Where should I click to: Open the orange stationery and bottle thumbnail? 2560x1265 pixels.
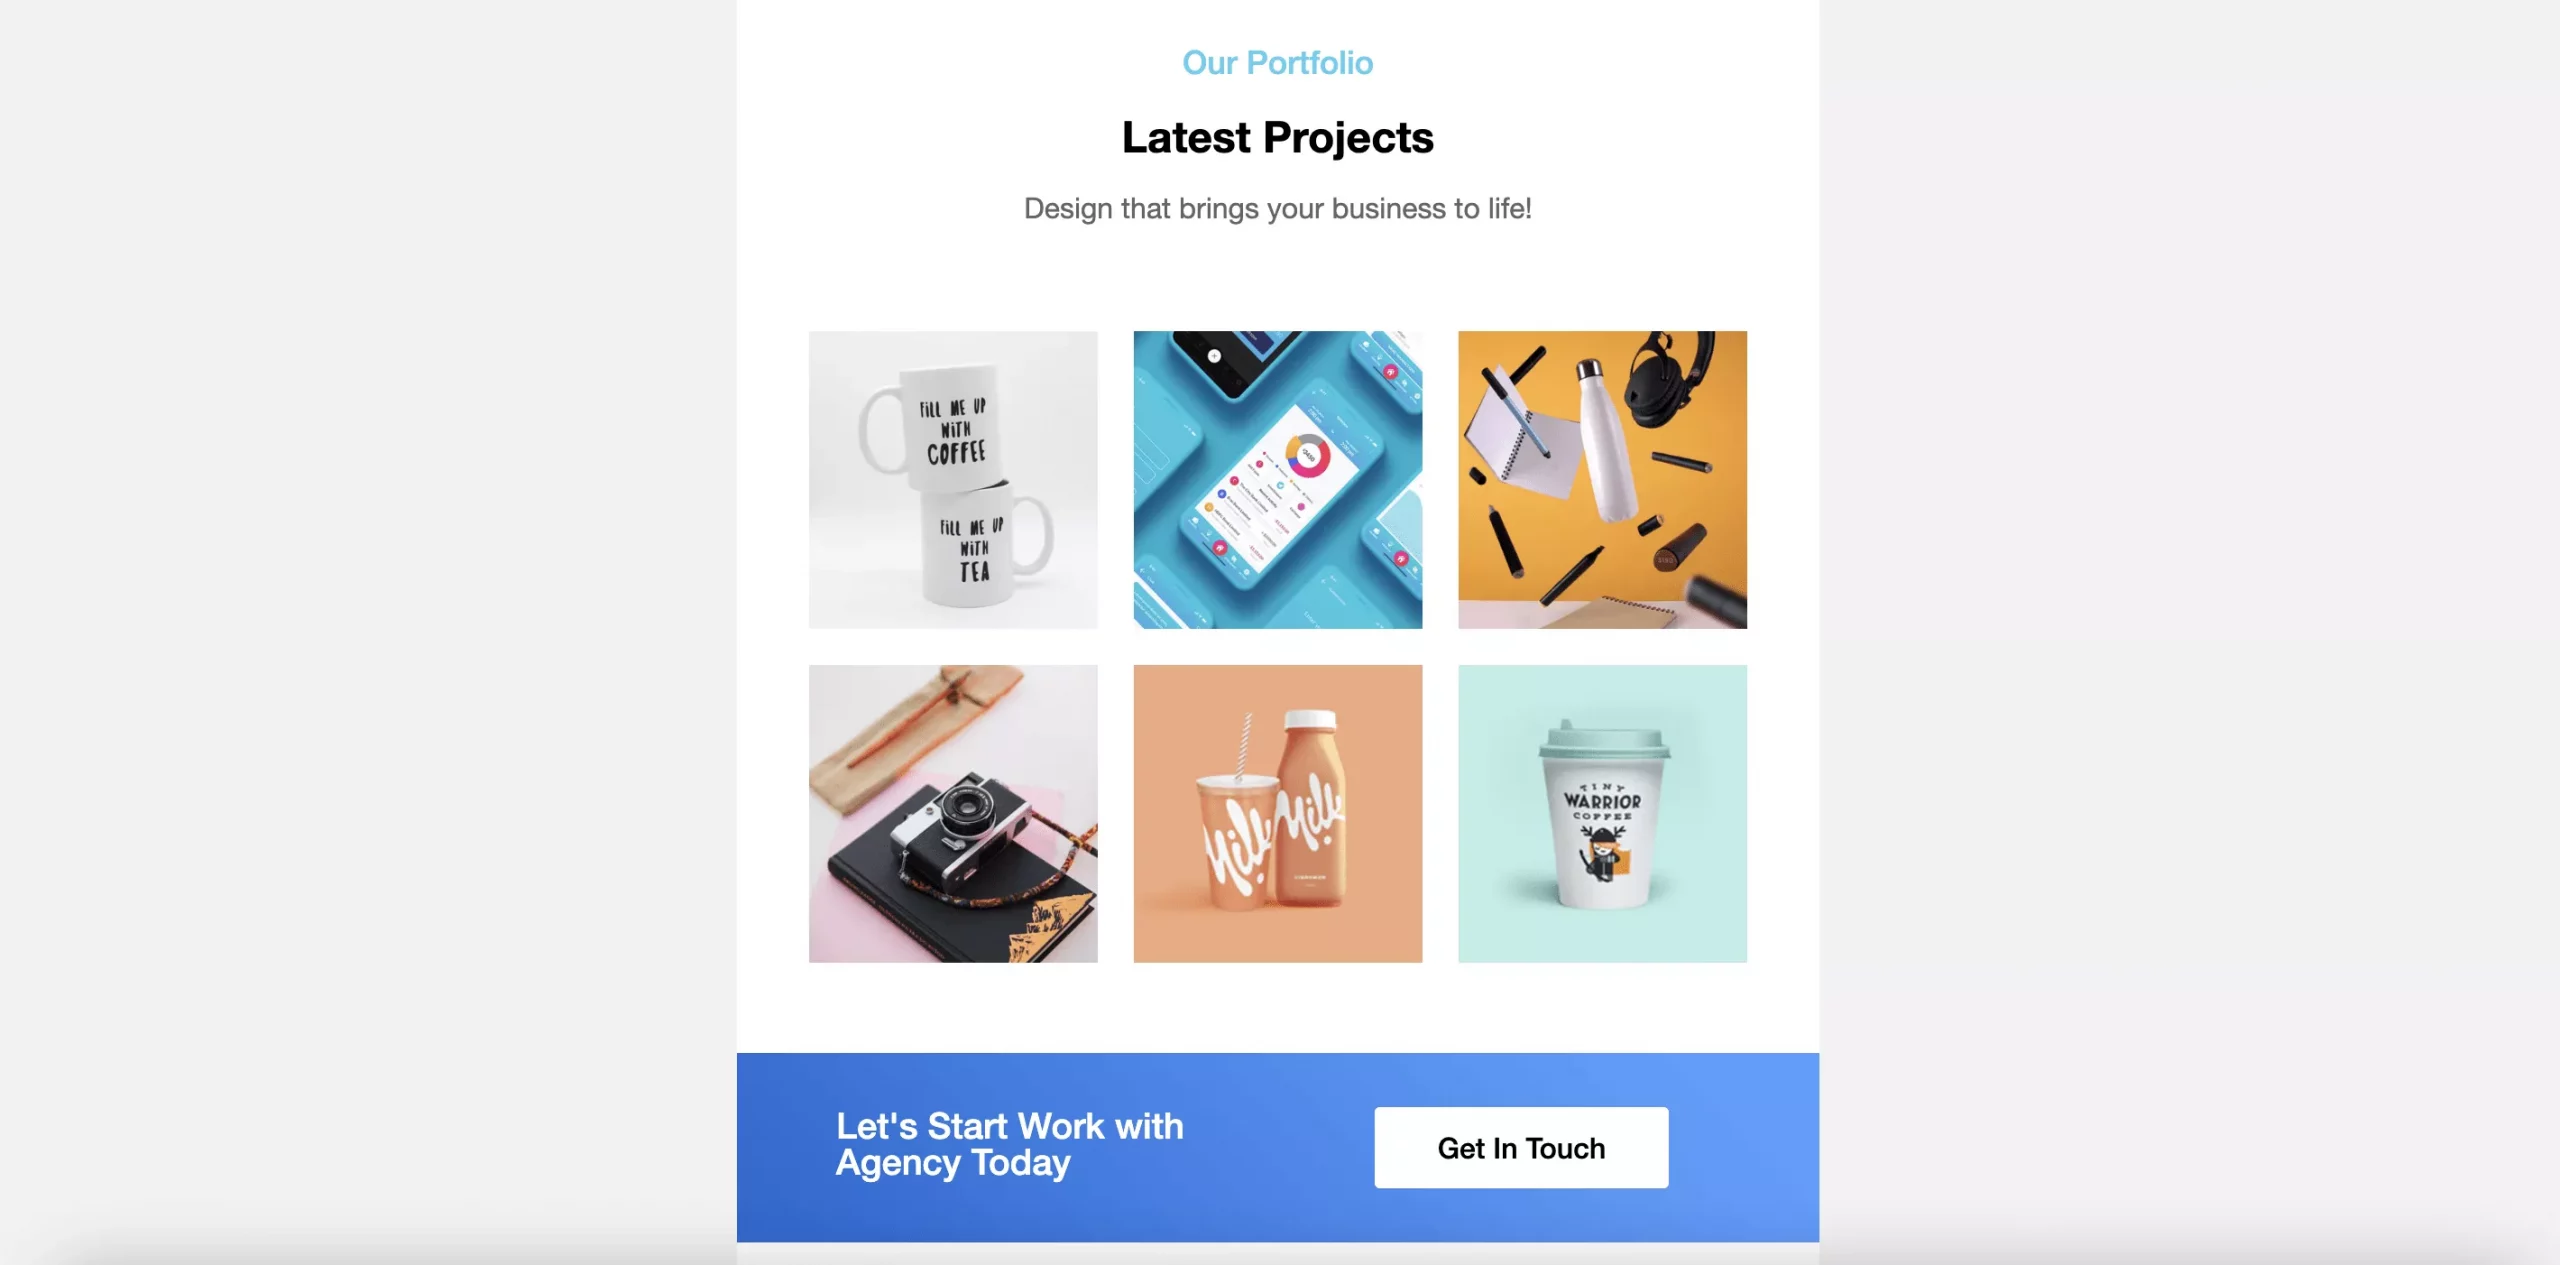1602,480
